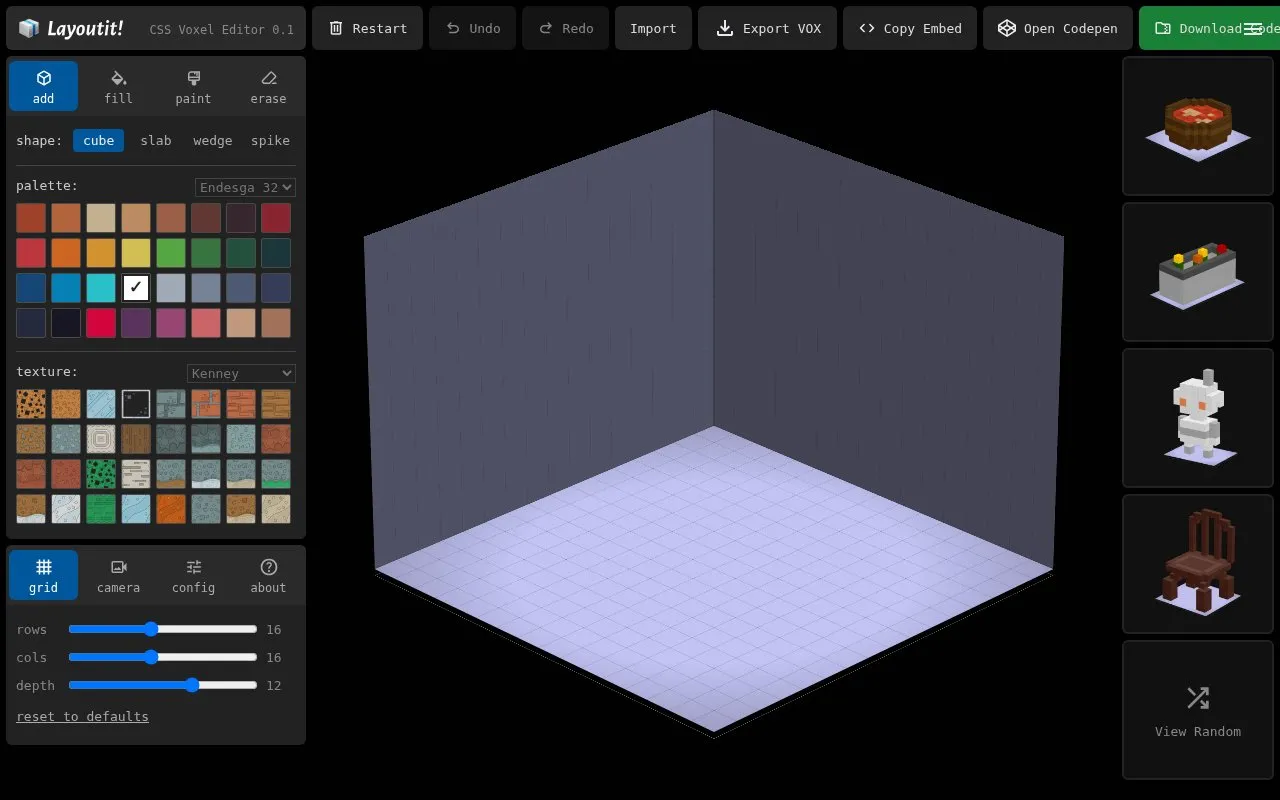Load the wooden chair model thumbnail

1198,564
